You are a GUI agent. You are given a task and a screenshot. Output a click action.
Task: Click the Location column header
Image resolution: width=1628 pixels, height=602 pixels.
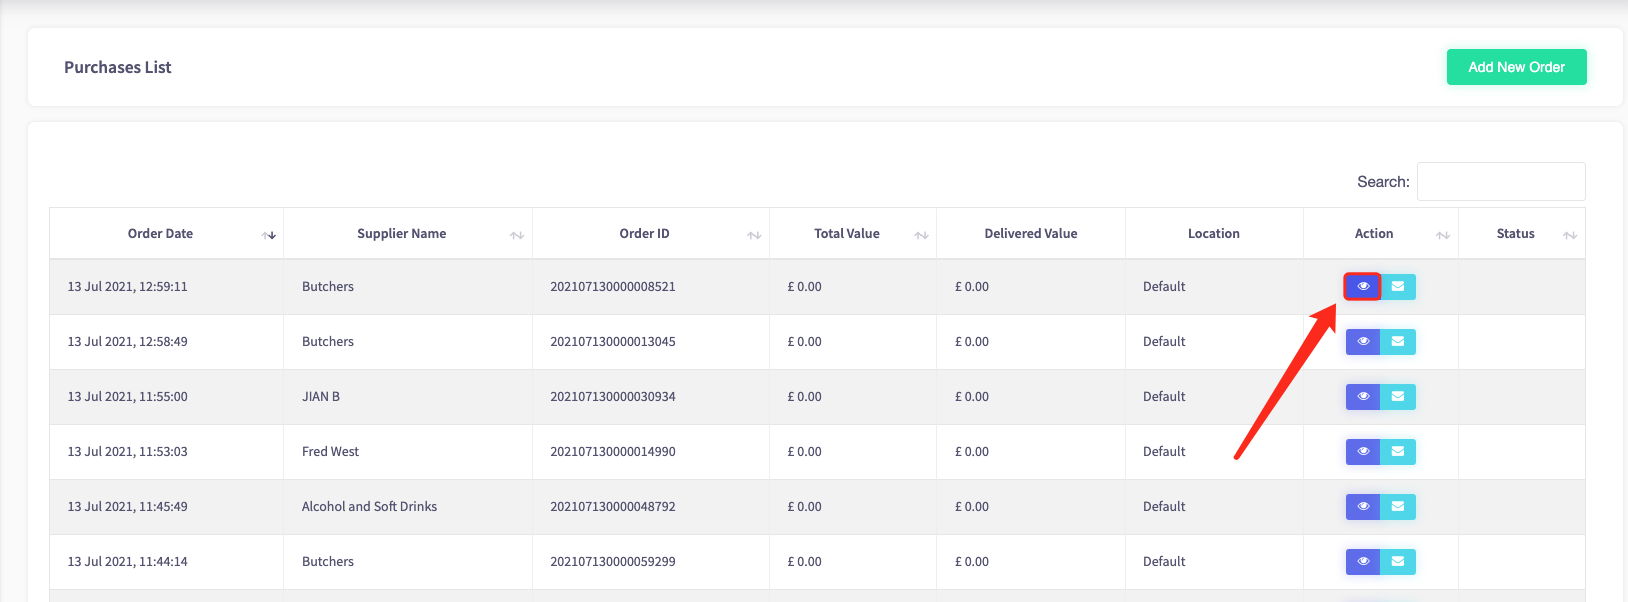(1214, 234)
